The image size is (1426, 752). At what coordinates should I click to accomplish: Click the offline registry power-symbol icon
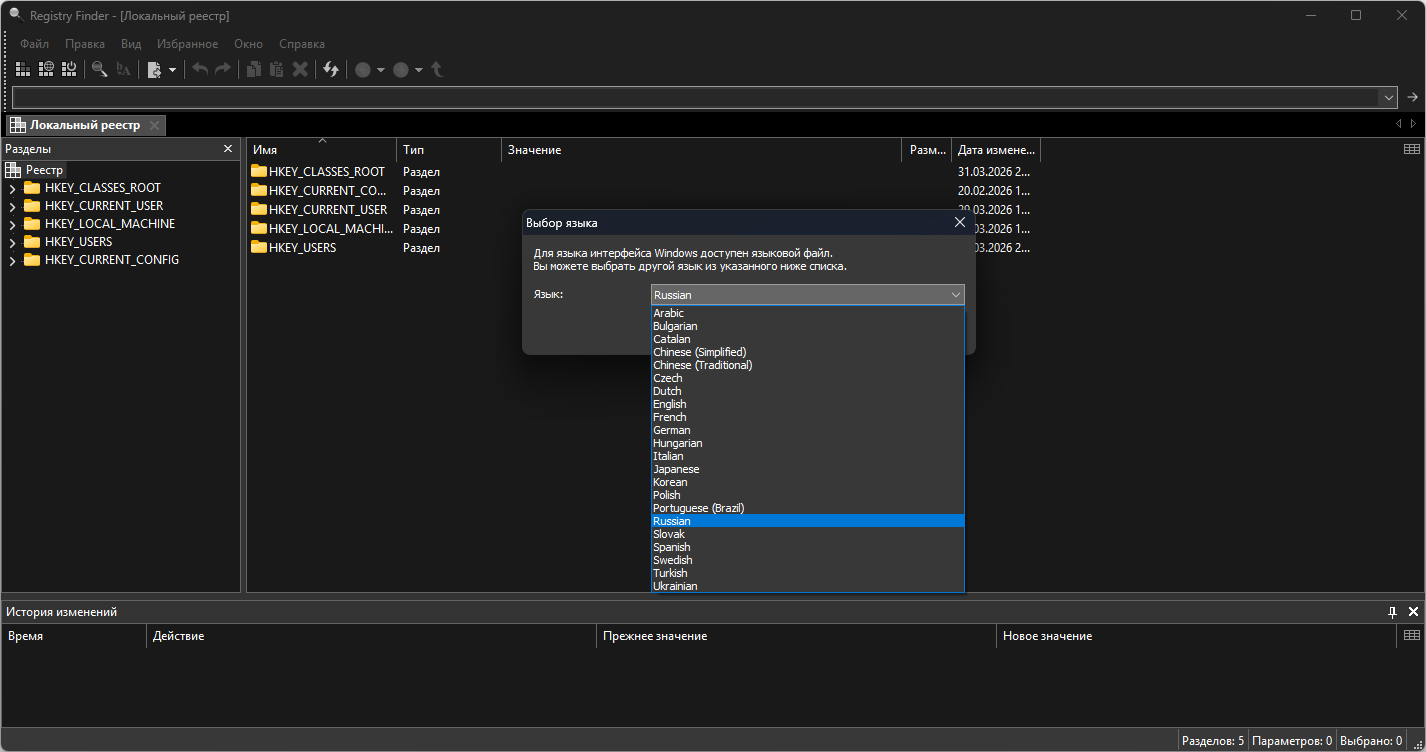click(69, 69)
